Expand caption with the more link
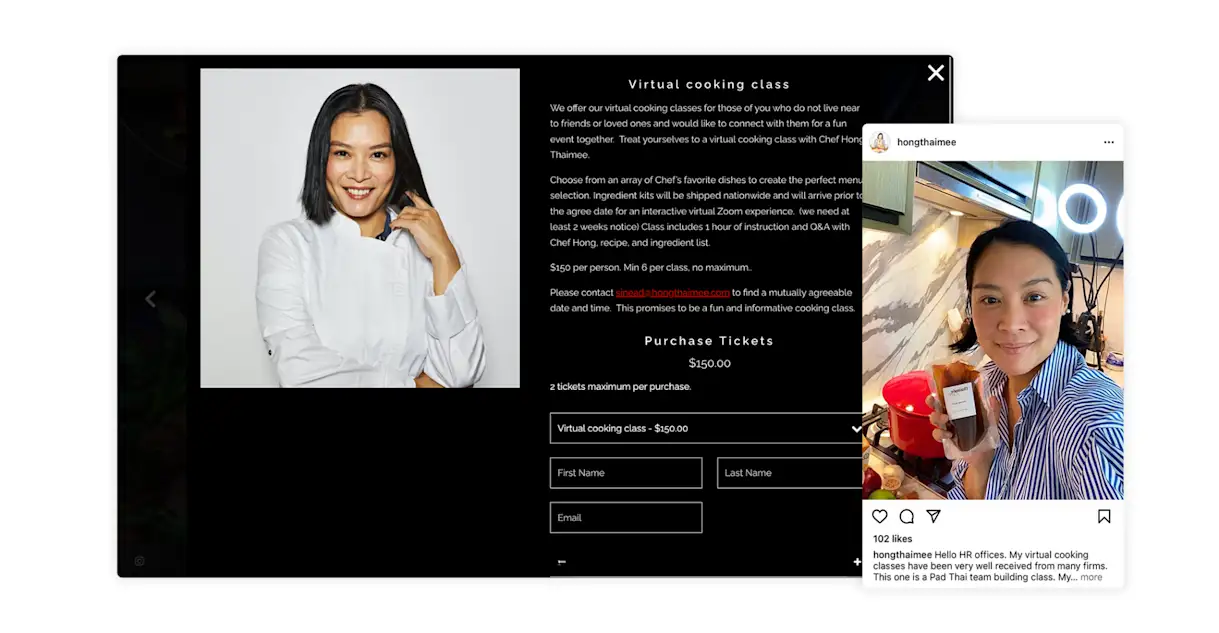Viewport: 1219px width, 633px height. (x=1091, y=577)
